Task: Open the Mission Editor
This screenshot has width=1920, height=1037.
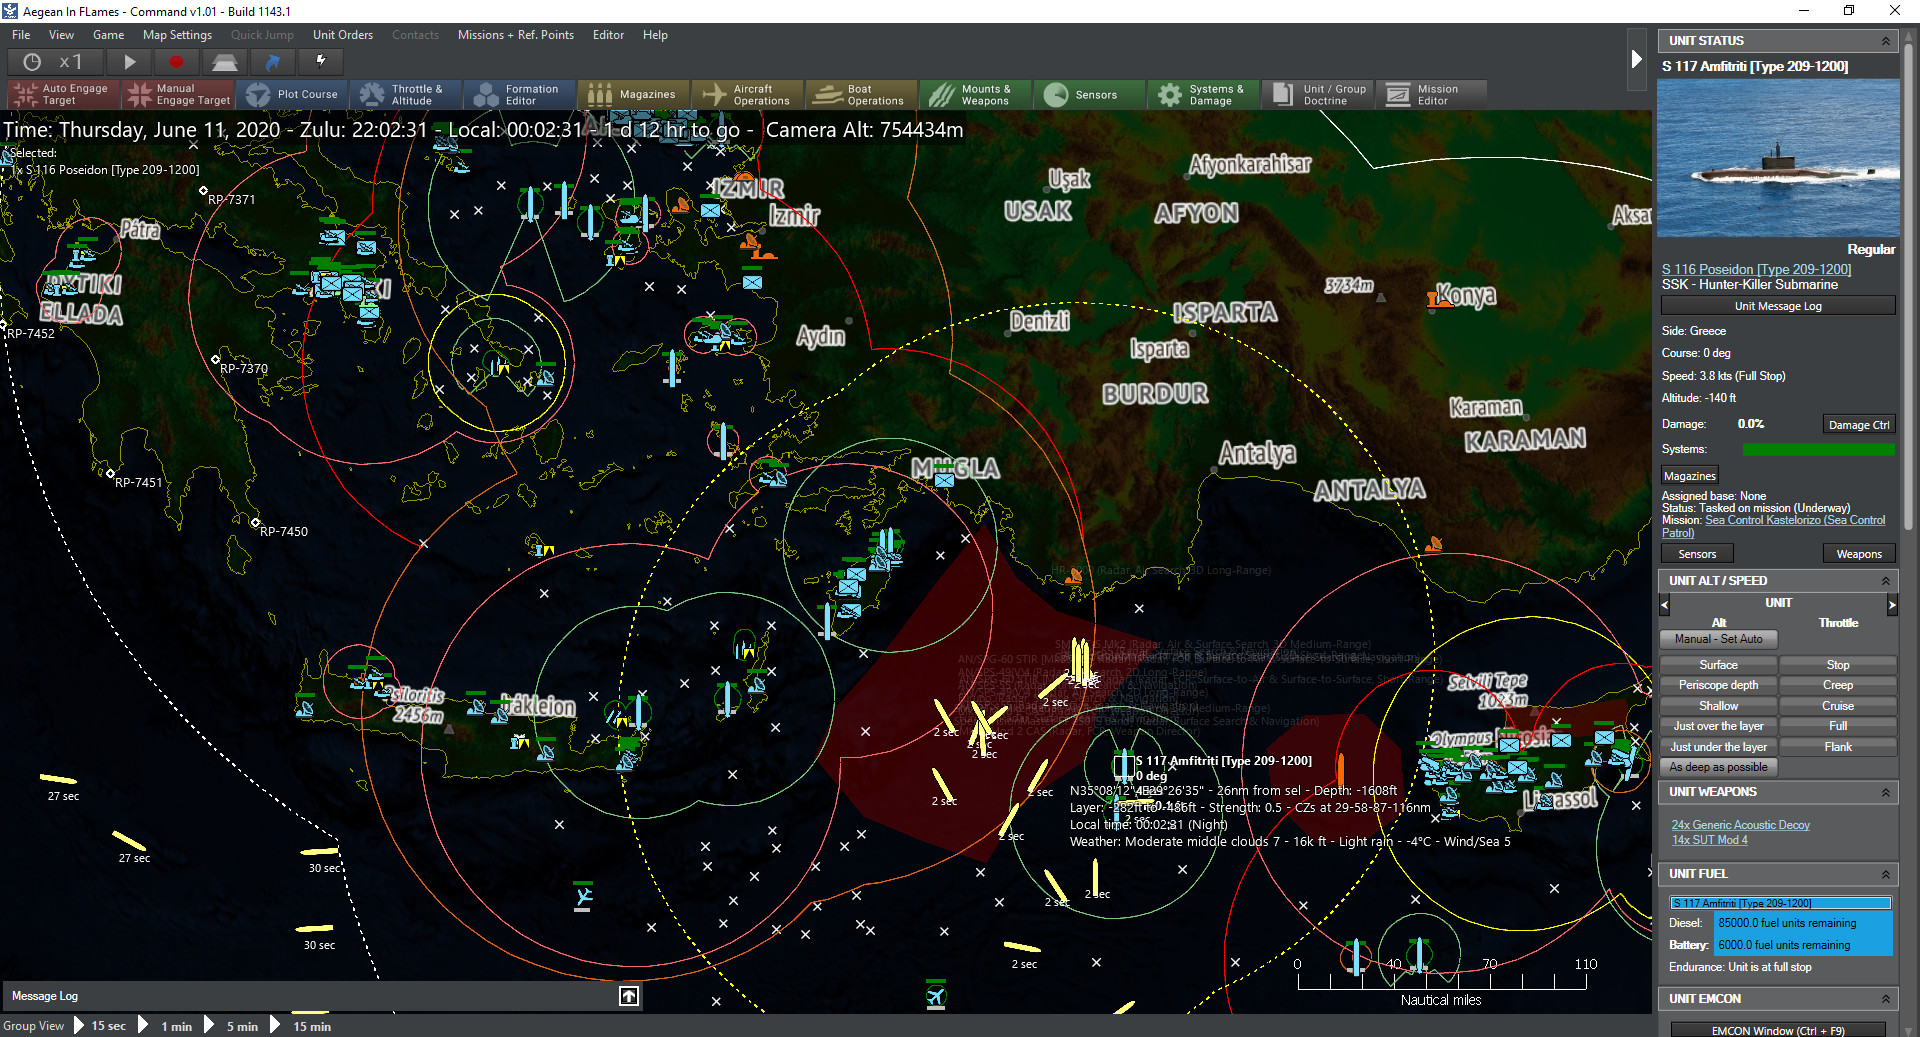Action: pos(1431,94)
